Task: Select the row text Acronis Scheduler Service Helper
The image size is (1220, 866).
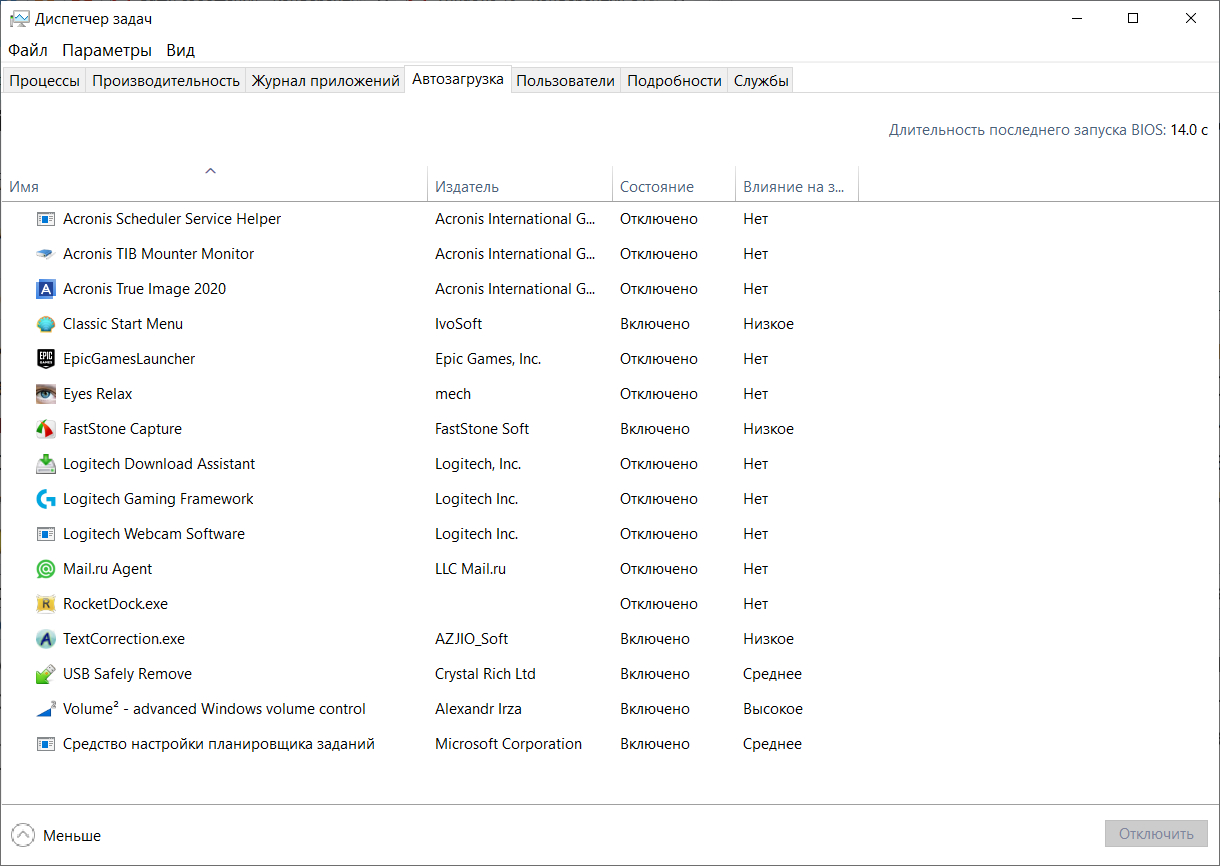Action: pos(172,219)
